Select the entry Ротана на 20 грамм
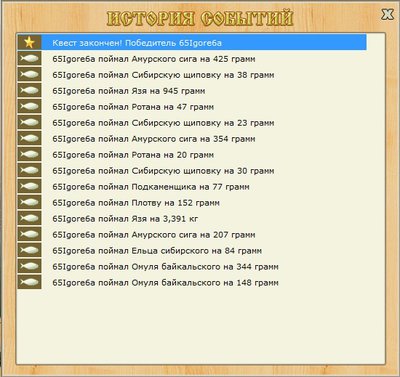Image resolution: width=400 pixels, height=377 pixels. click(192, 155)
